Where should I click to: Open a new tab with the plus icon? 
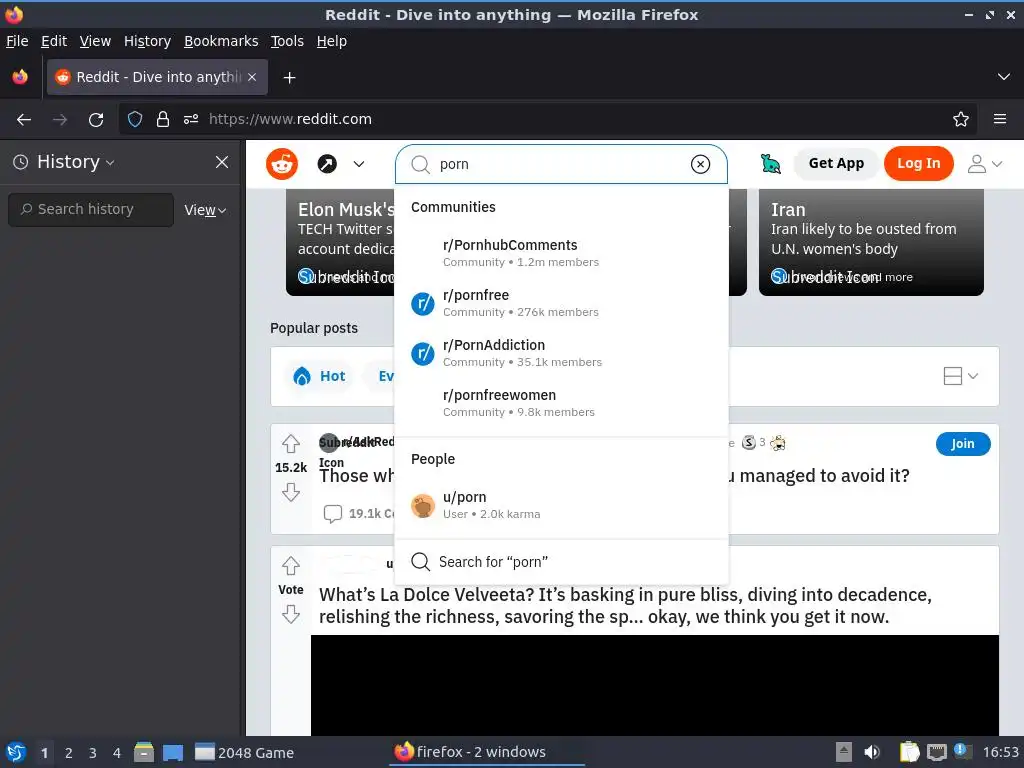click(x=289, y=78)
